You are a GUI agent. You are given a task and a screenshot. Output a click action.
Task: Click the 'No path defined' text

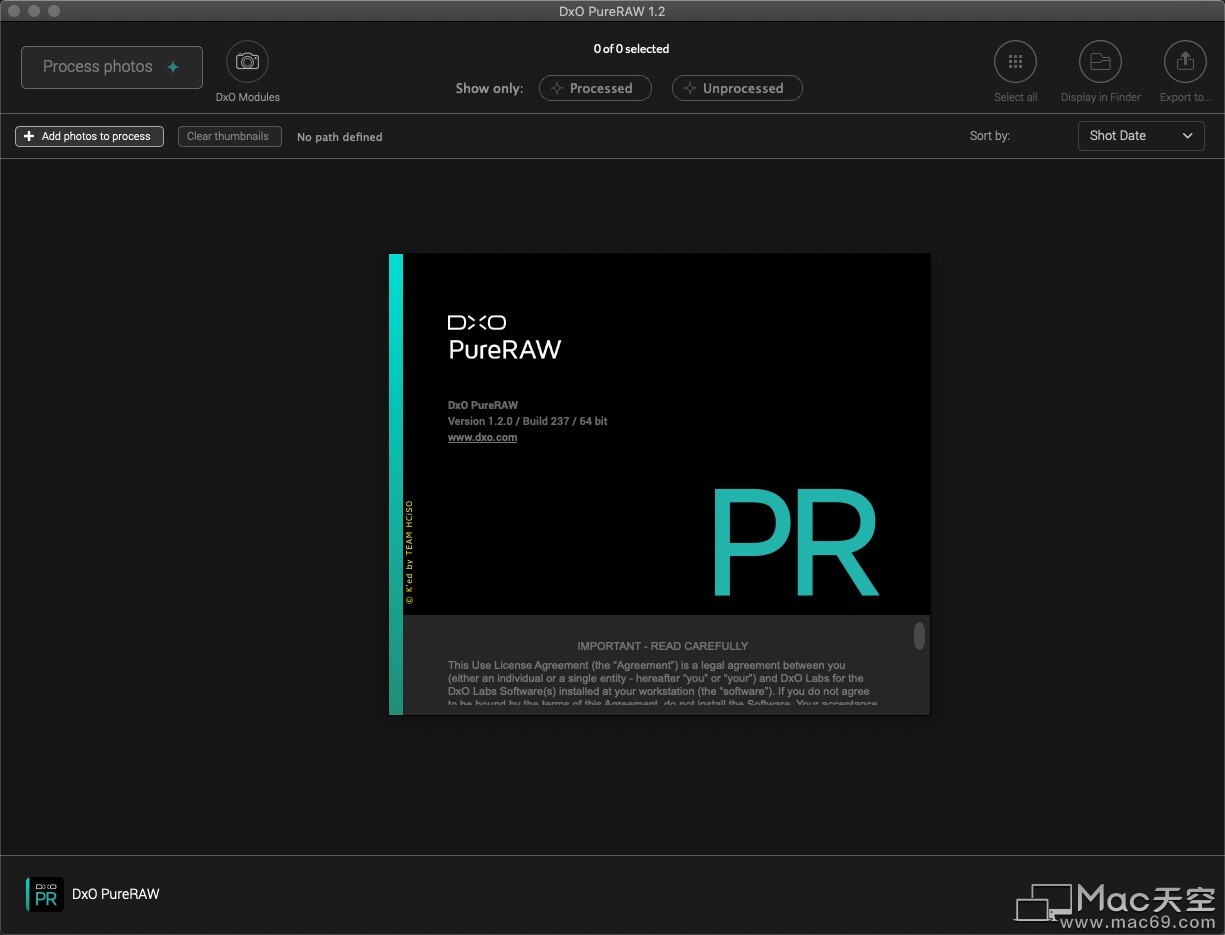[x=340, y=137]
